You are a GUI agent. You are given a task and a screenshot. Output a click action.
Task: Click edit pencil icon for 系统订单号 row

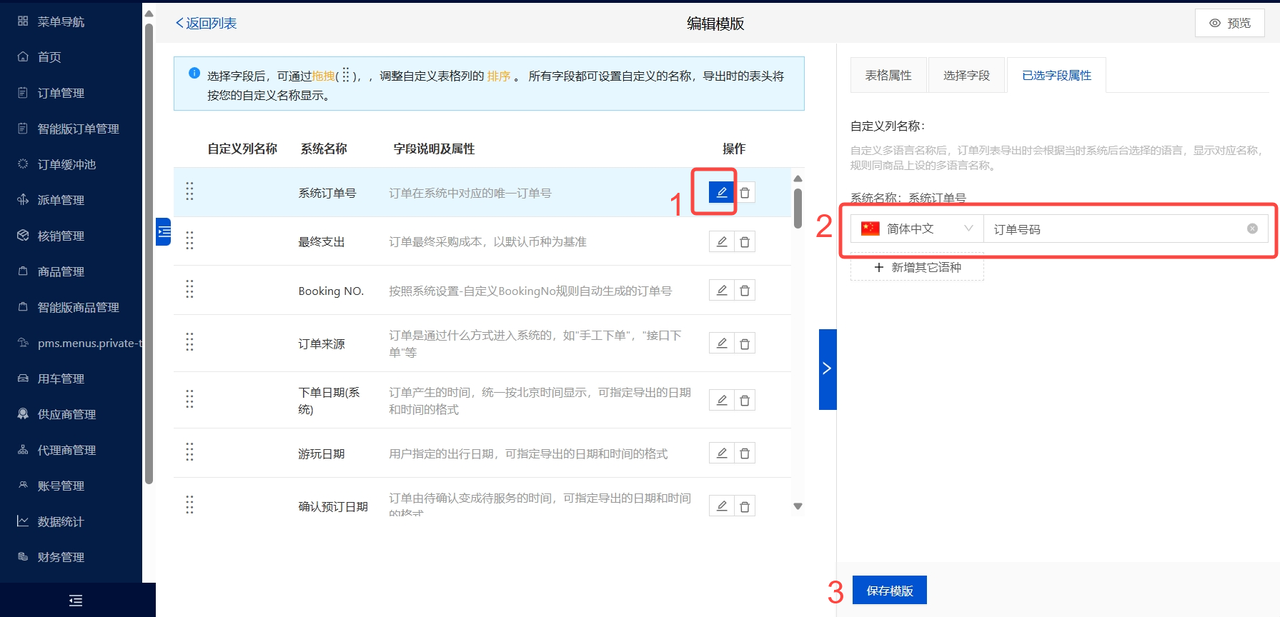tap(721, 192)
